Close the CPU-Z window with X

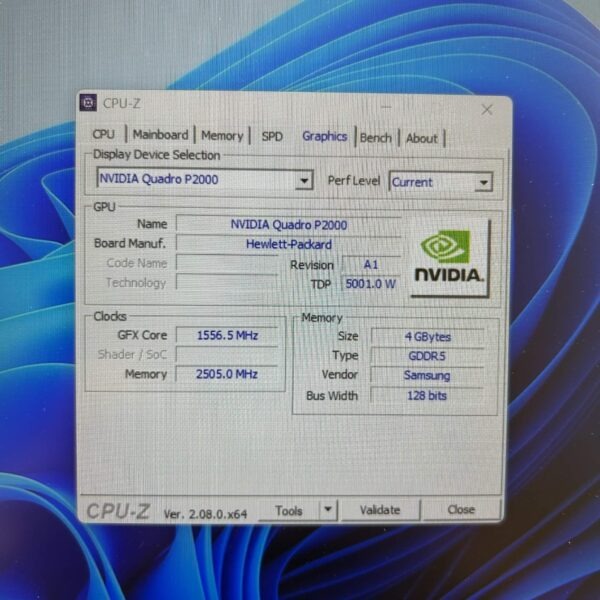pyautogui.click(x=487, y=110)
